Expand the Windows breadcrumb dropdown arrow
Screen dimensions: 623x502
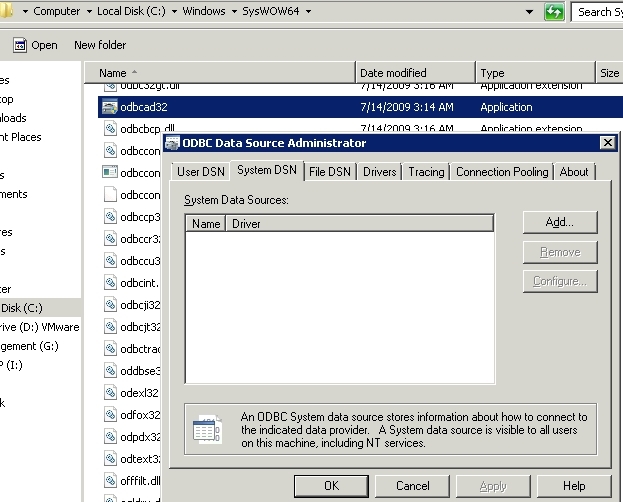(x=234, y=12)
